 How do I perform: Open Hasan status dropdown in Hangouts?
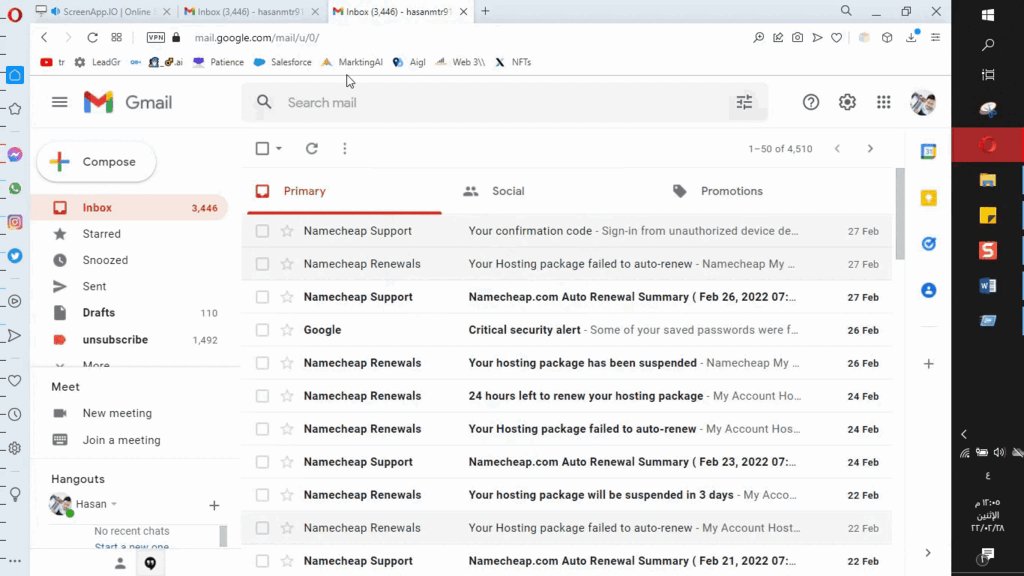pyautogui.click(x=114, y=504)
